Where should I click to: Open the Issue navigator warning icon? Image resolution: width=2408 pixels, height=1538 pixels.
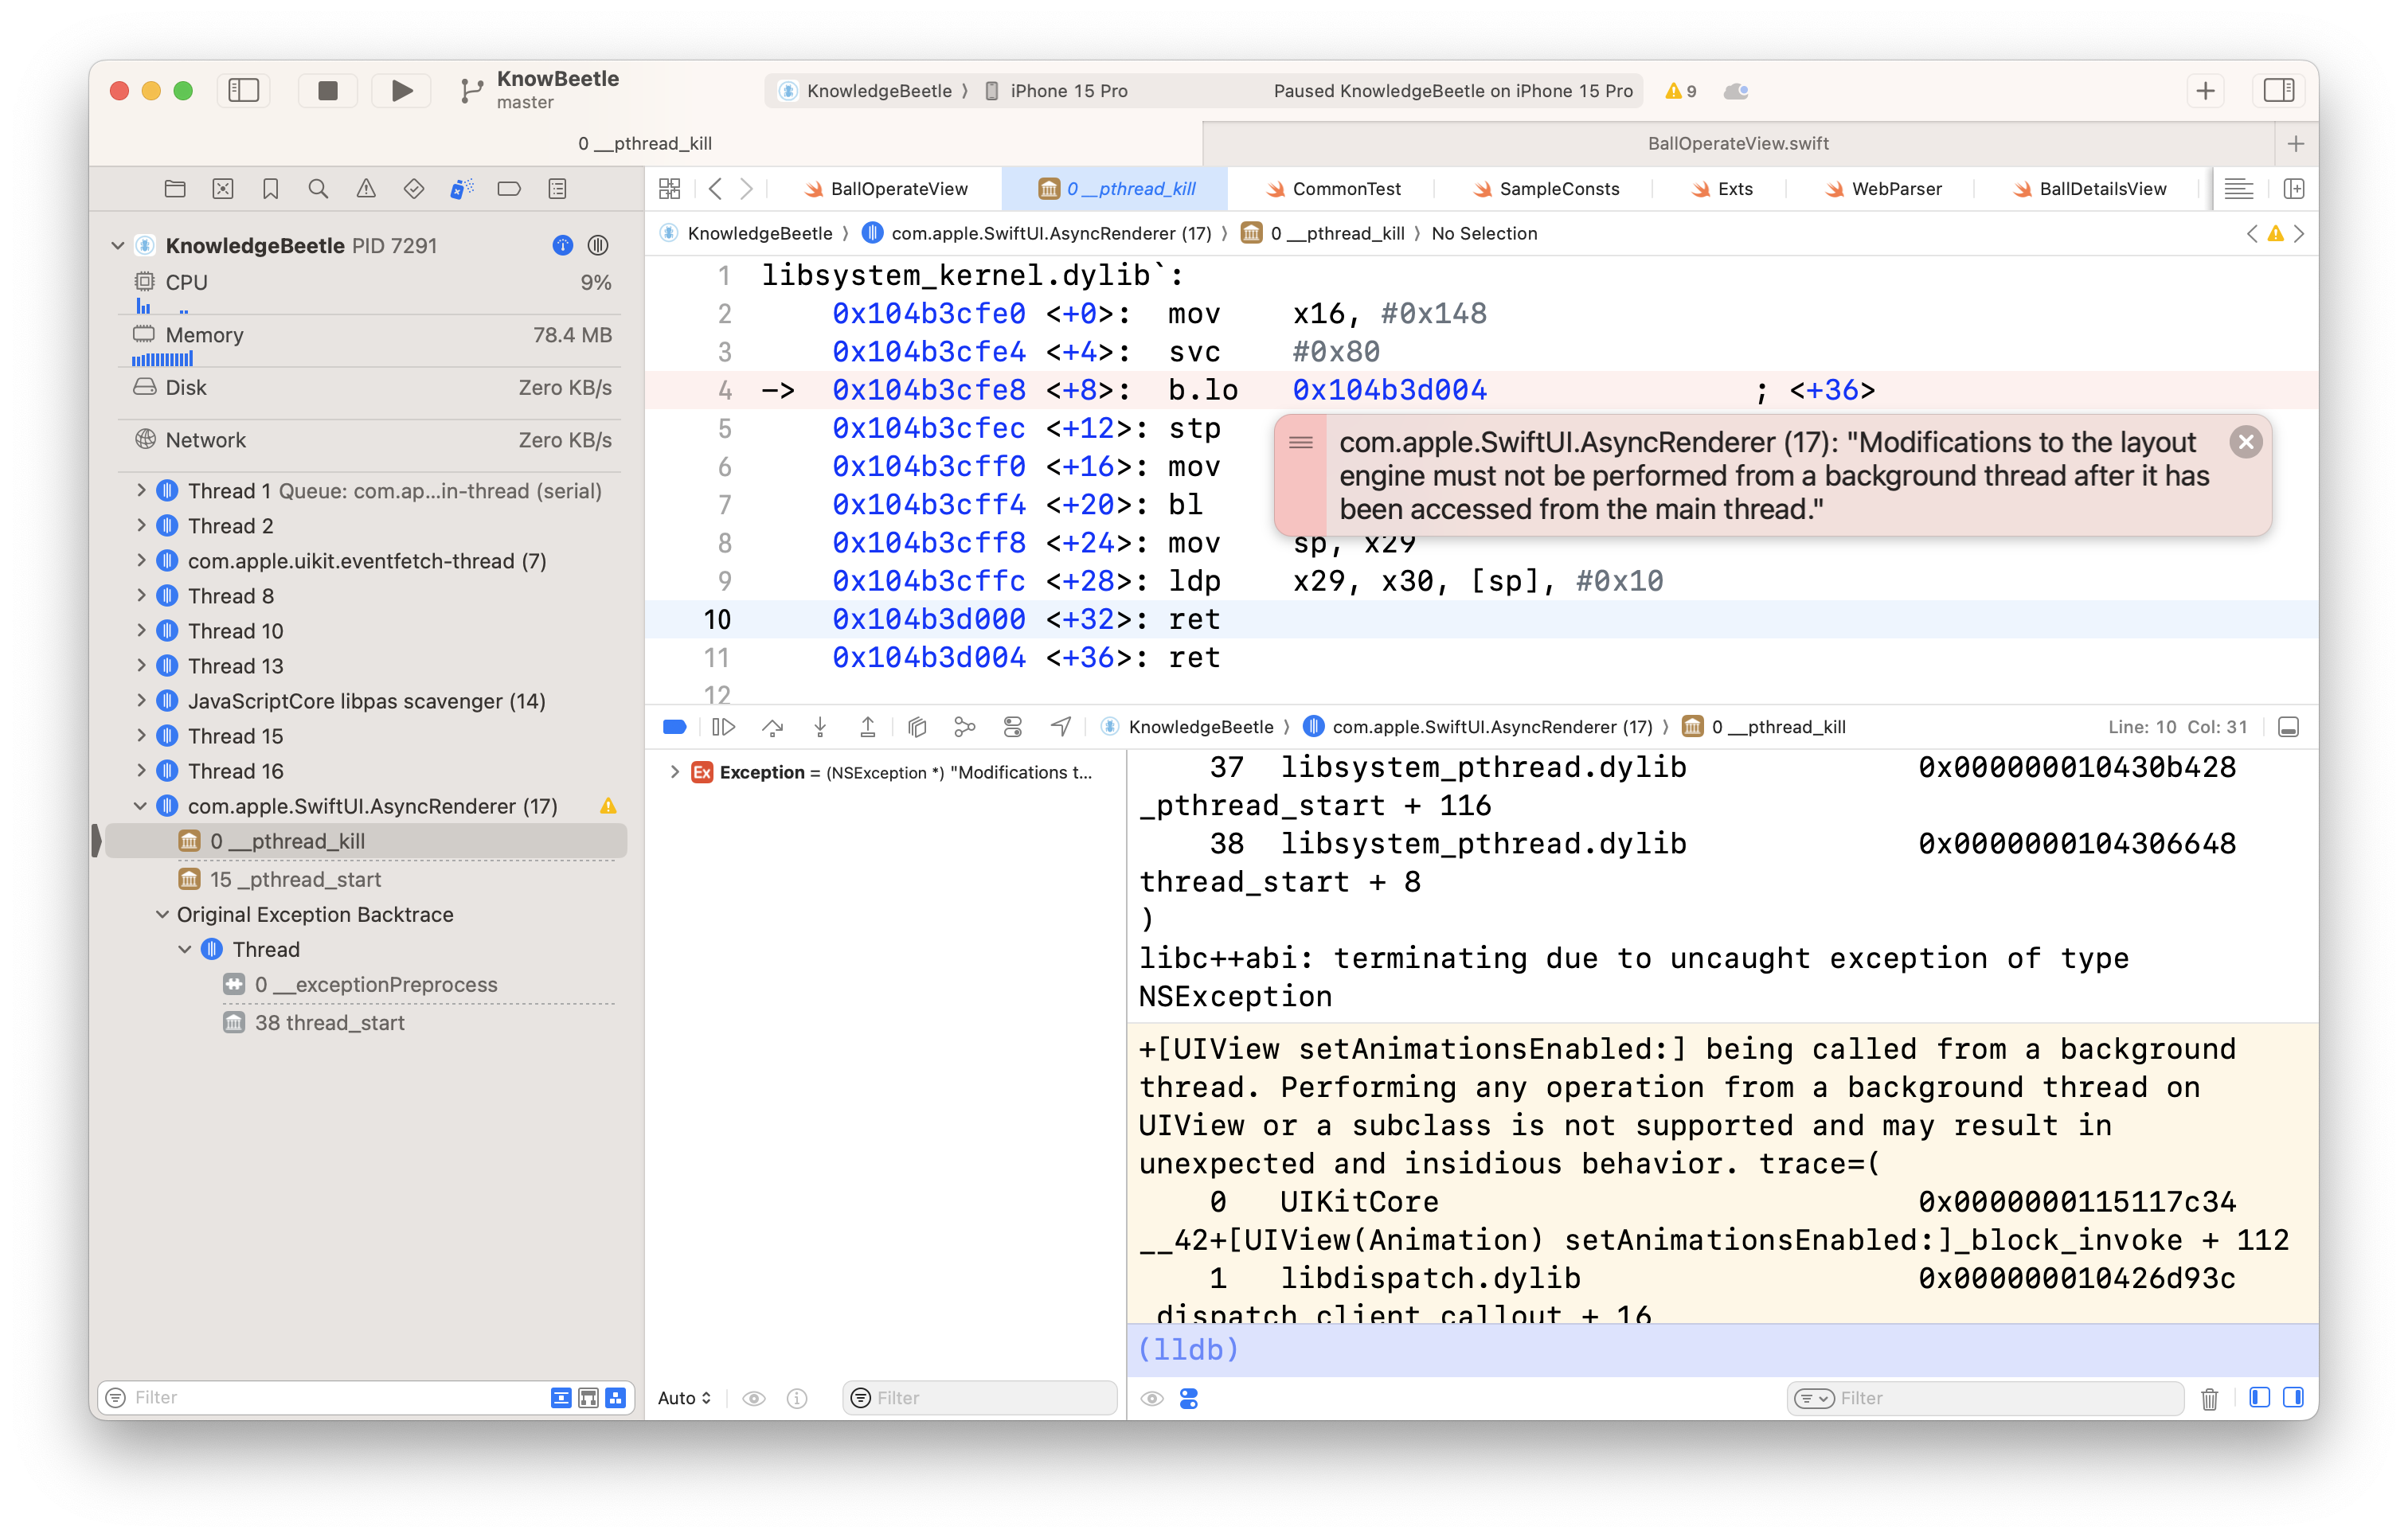[366, 188]
